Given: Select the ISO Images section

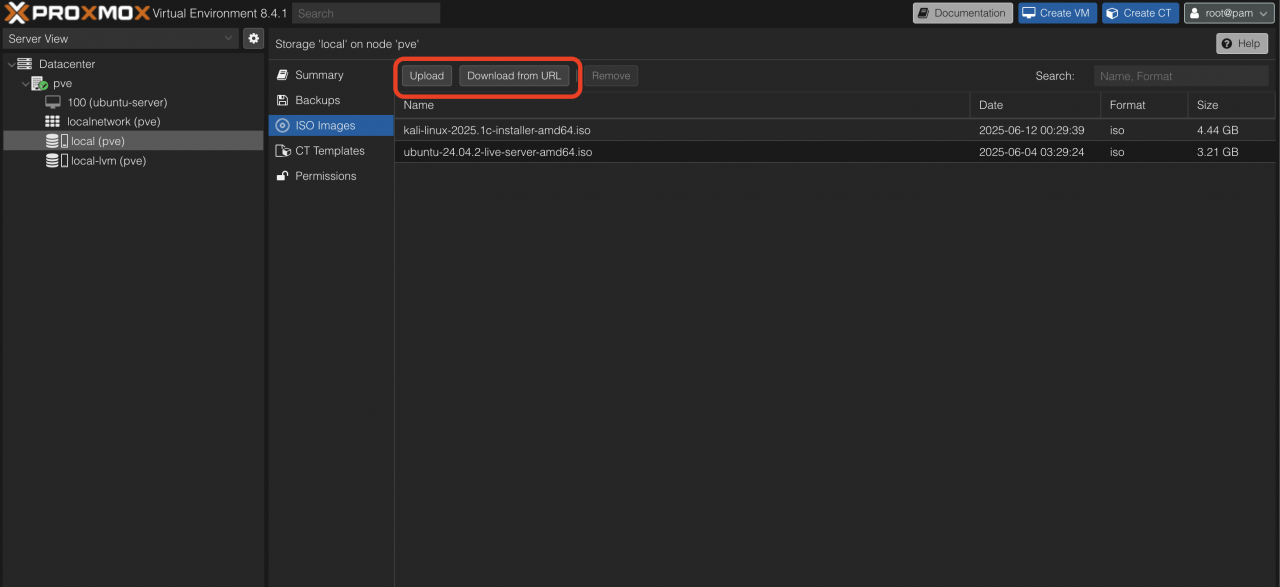Looking at the screenshot, I should 331,126.
